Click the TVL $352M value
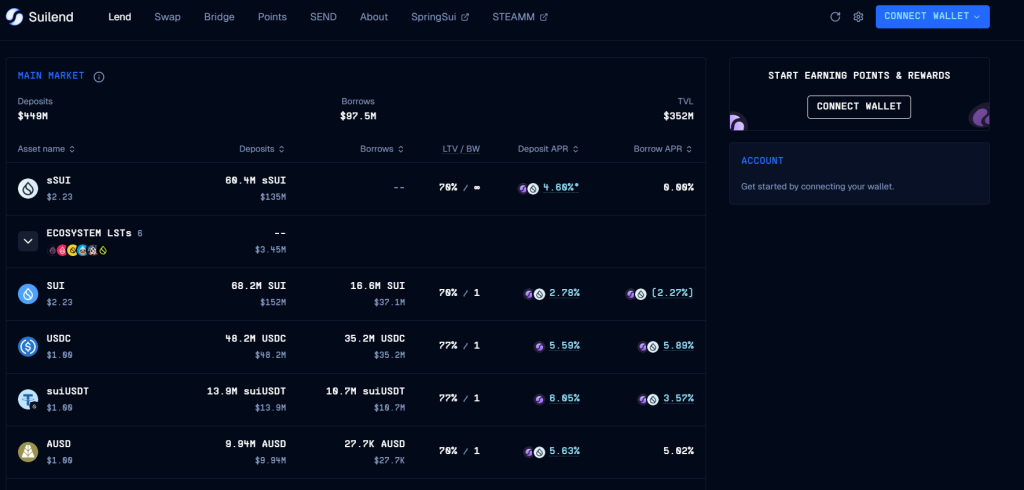The height and width of the screenshot is (490, 1024). 678,117
